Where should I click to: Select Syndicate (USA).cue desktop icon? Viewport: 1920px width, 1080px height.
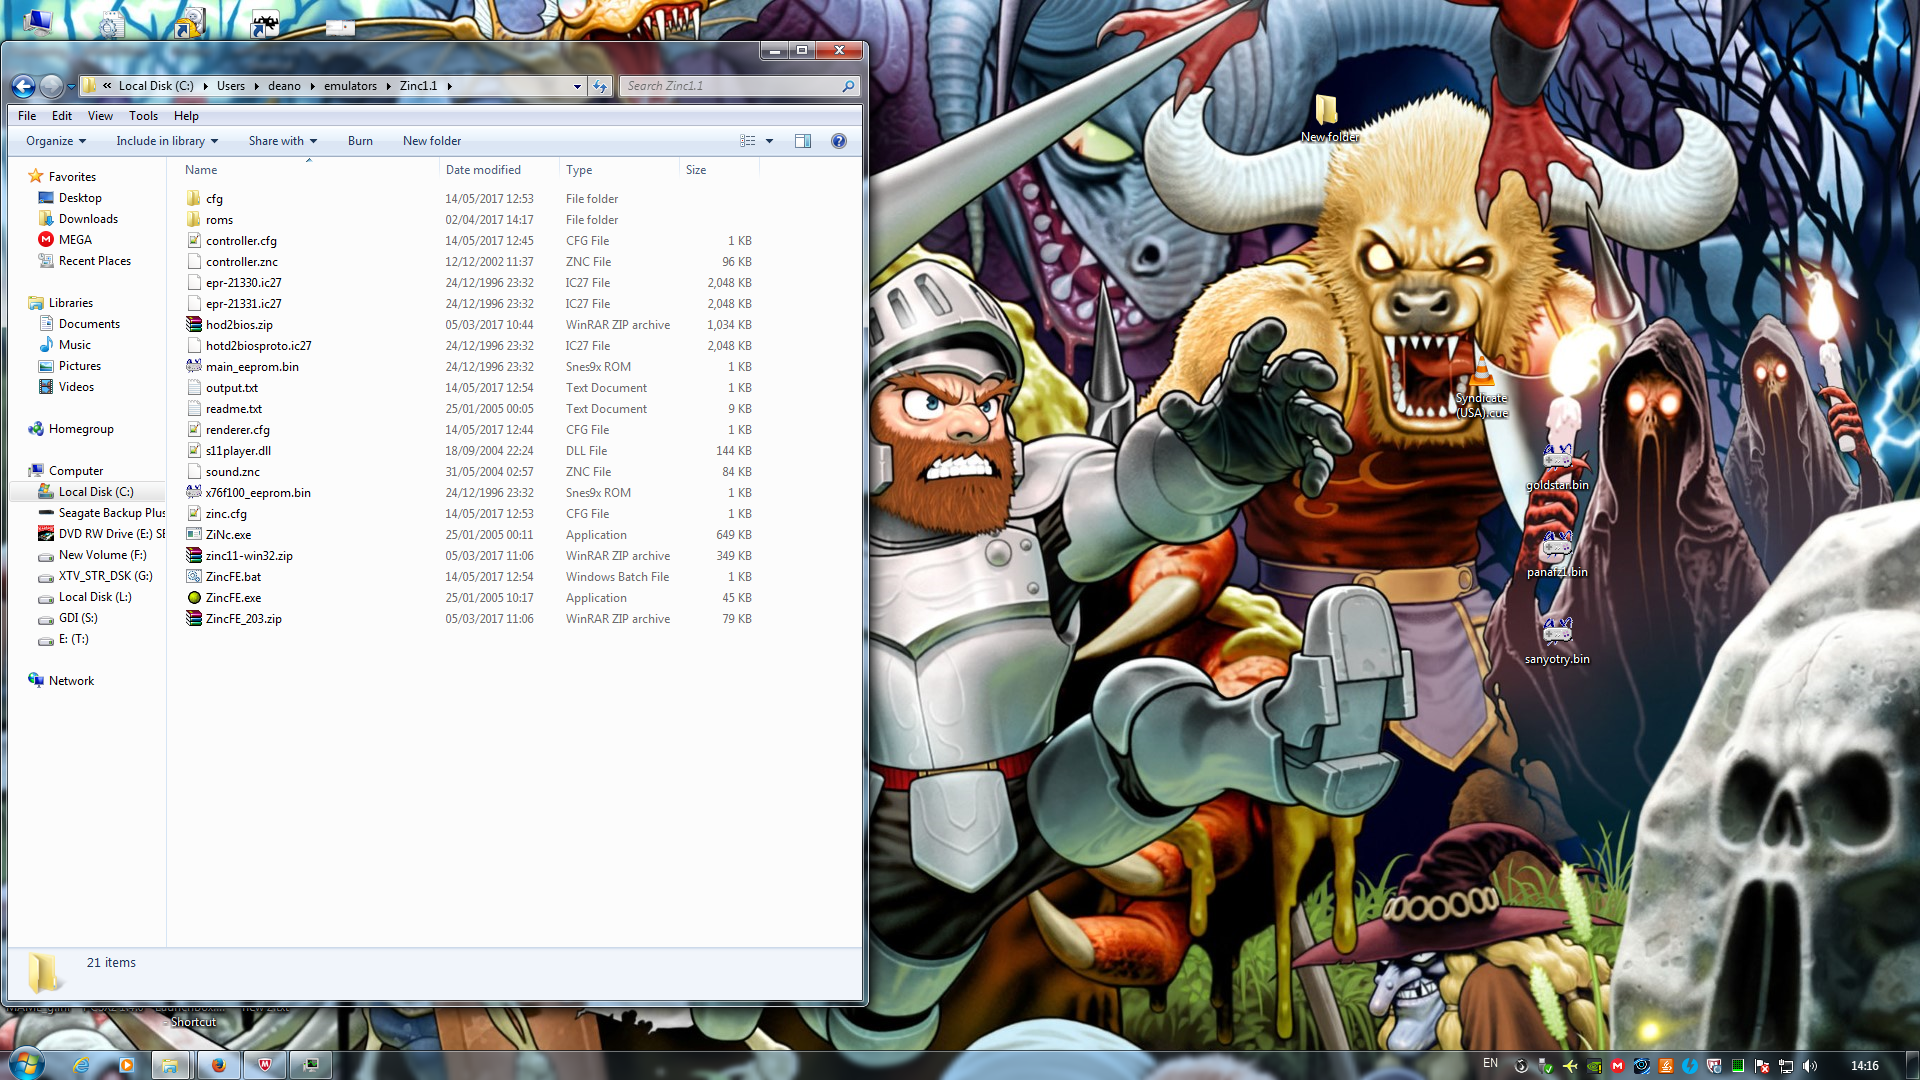pos(1481,388)
